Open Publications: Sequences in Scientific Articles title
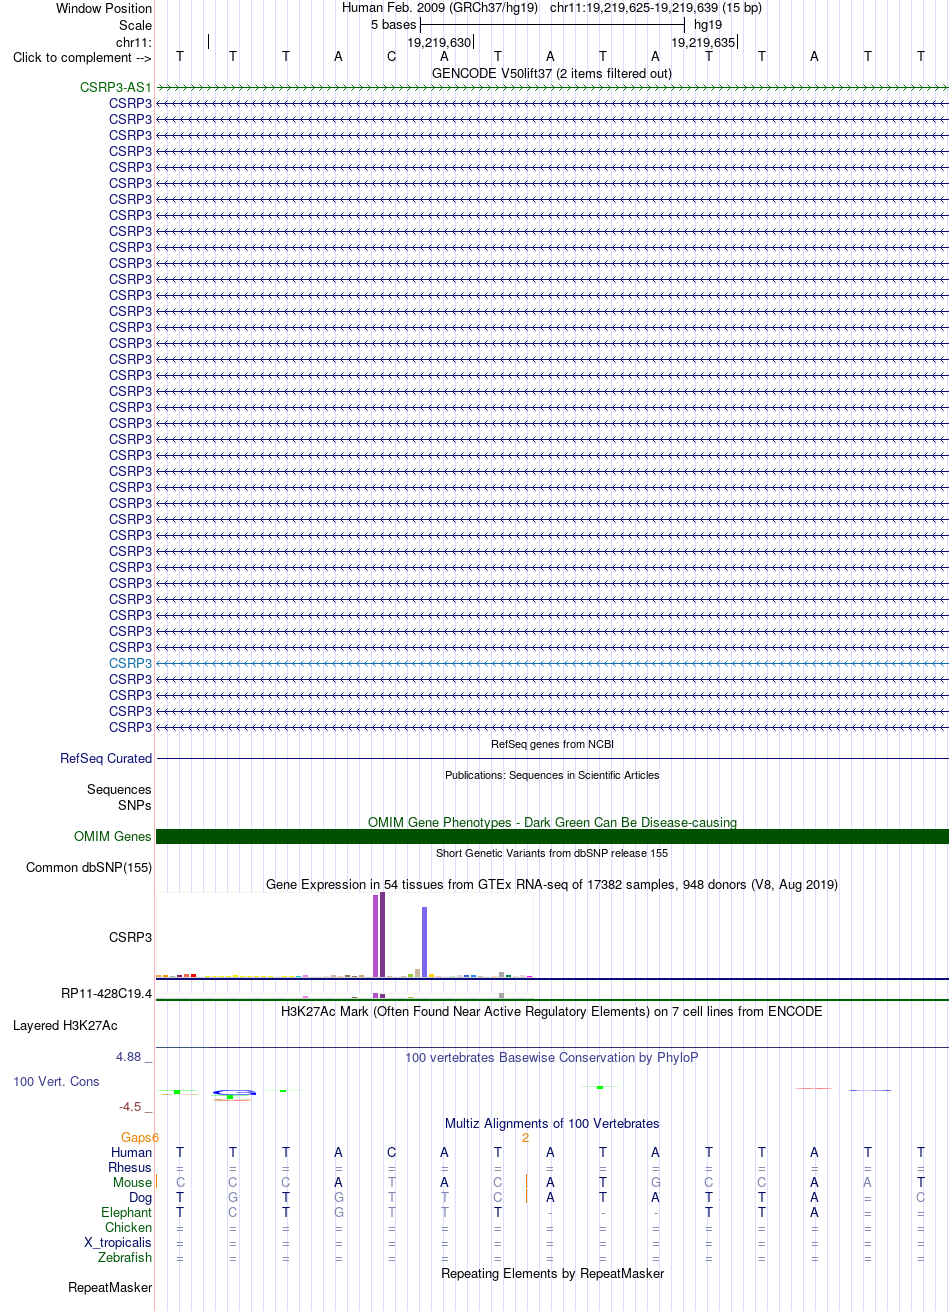 552,775
